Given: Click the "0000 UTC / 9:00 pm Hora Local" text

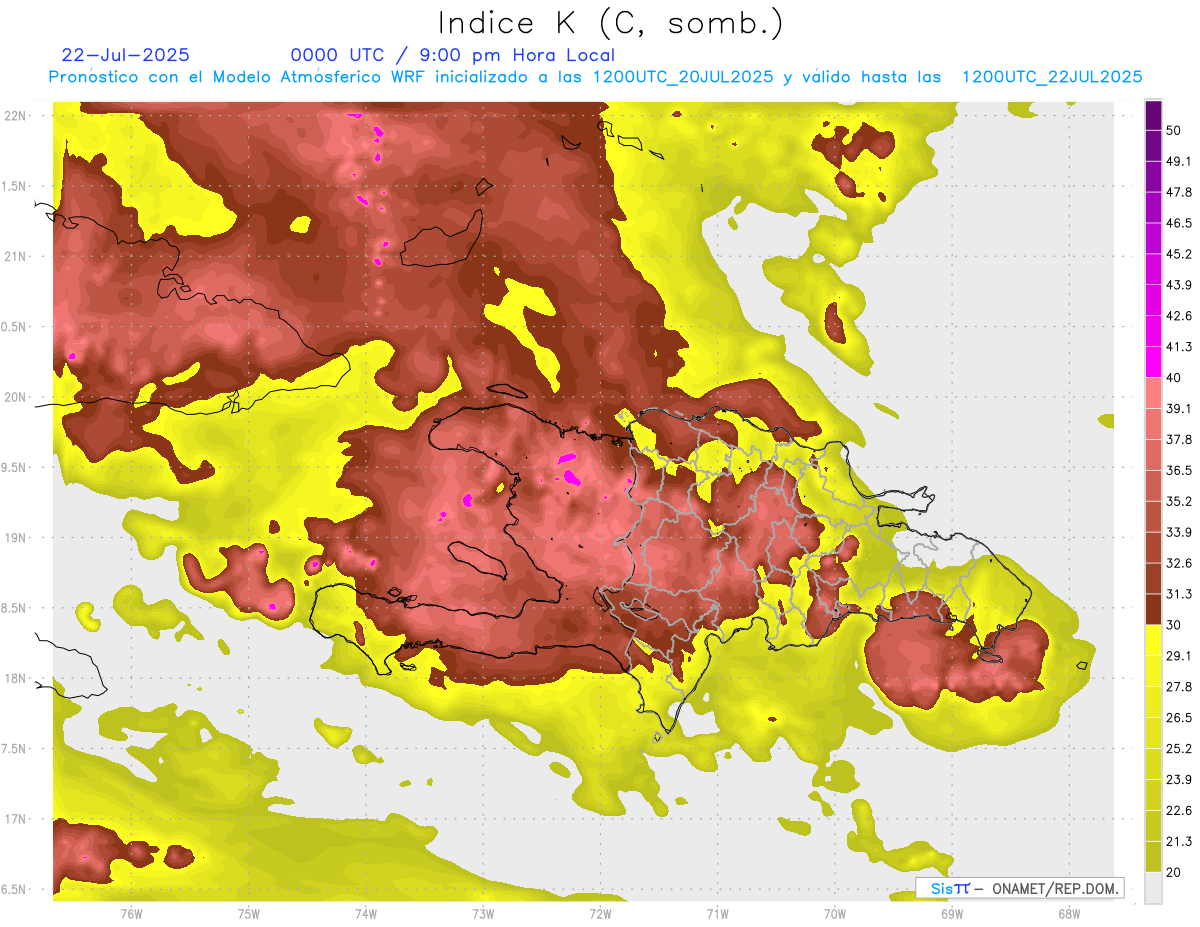Looking at the screenshot, I should click(452, 55).
